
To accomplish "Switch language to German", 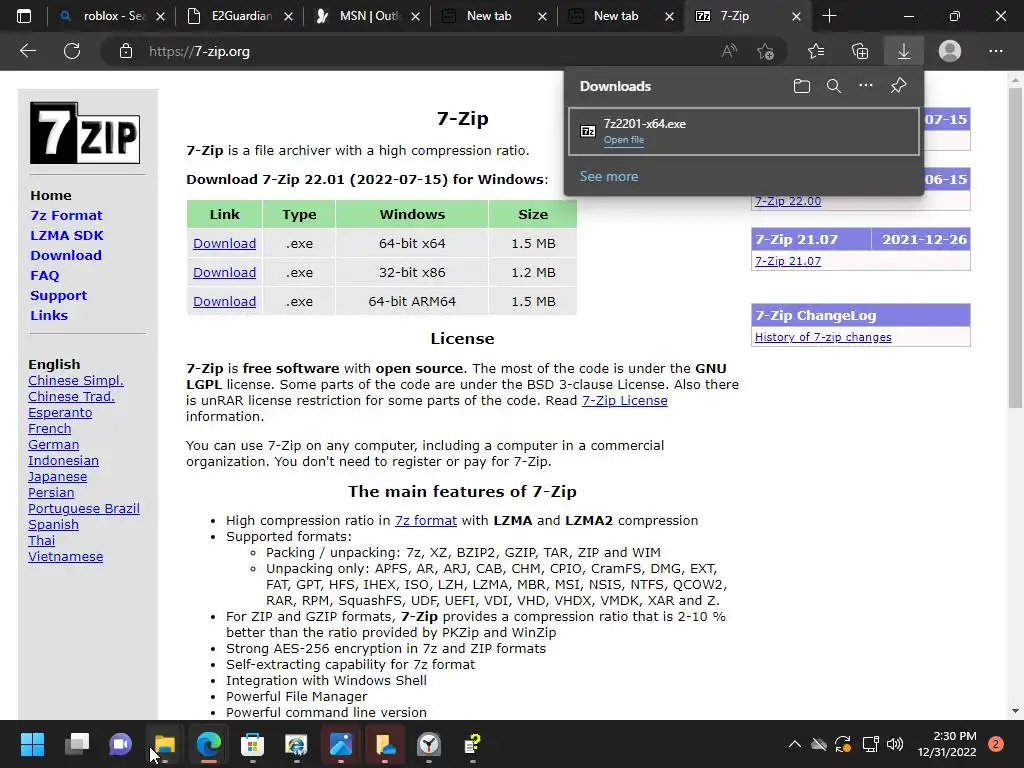I will tap(54, 445).
